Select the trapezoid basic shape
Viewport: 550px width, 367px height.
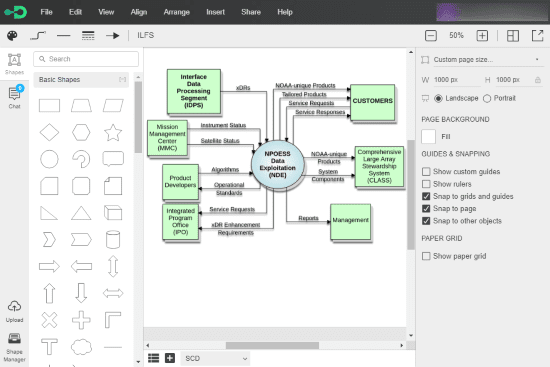pos(81,106)
